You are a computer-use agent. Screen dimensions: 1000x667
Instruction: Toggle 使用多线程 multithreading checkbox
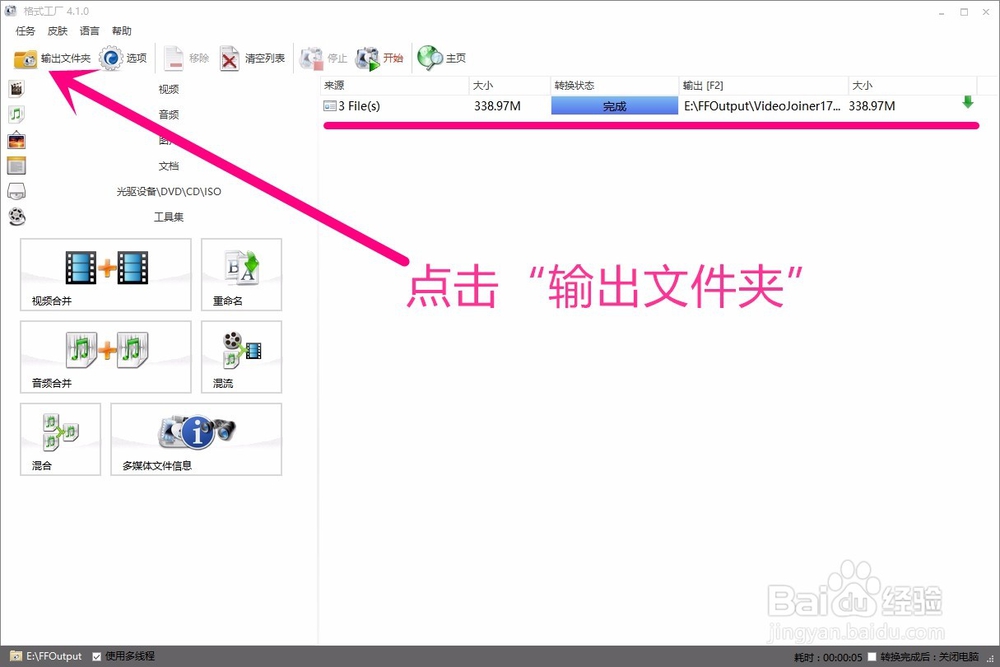(x=97, y=656)
